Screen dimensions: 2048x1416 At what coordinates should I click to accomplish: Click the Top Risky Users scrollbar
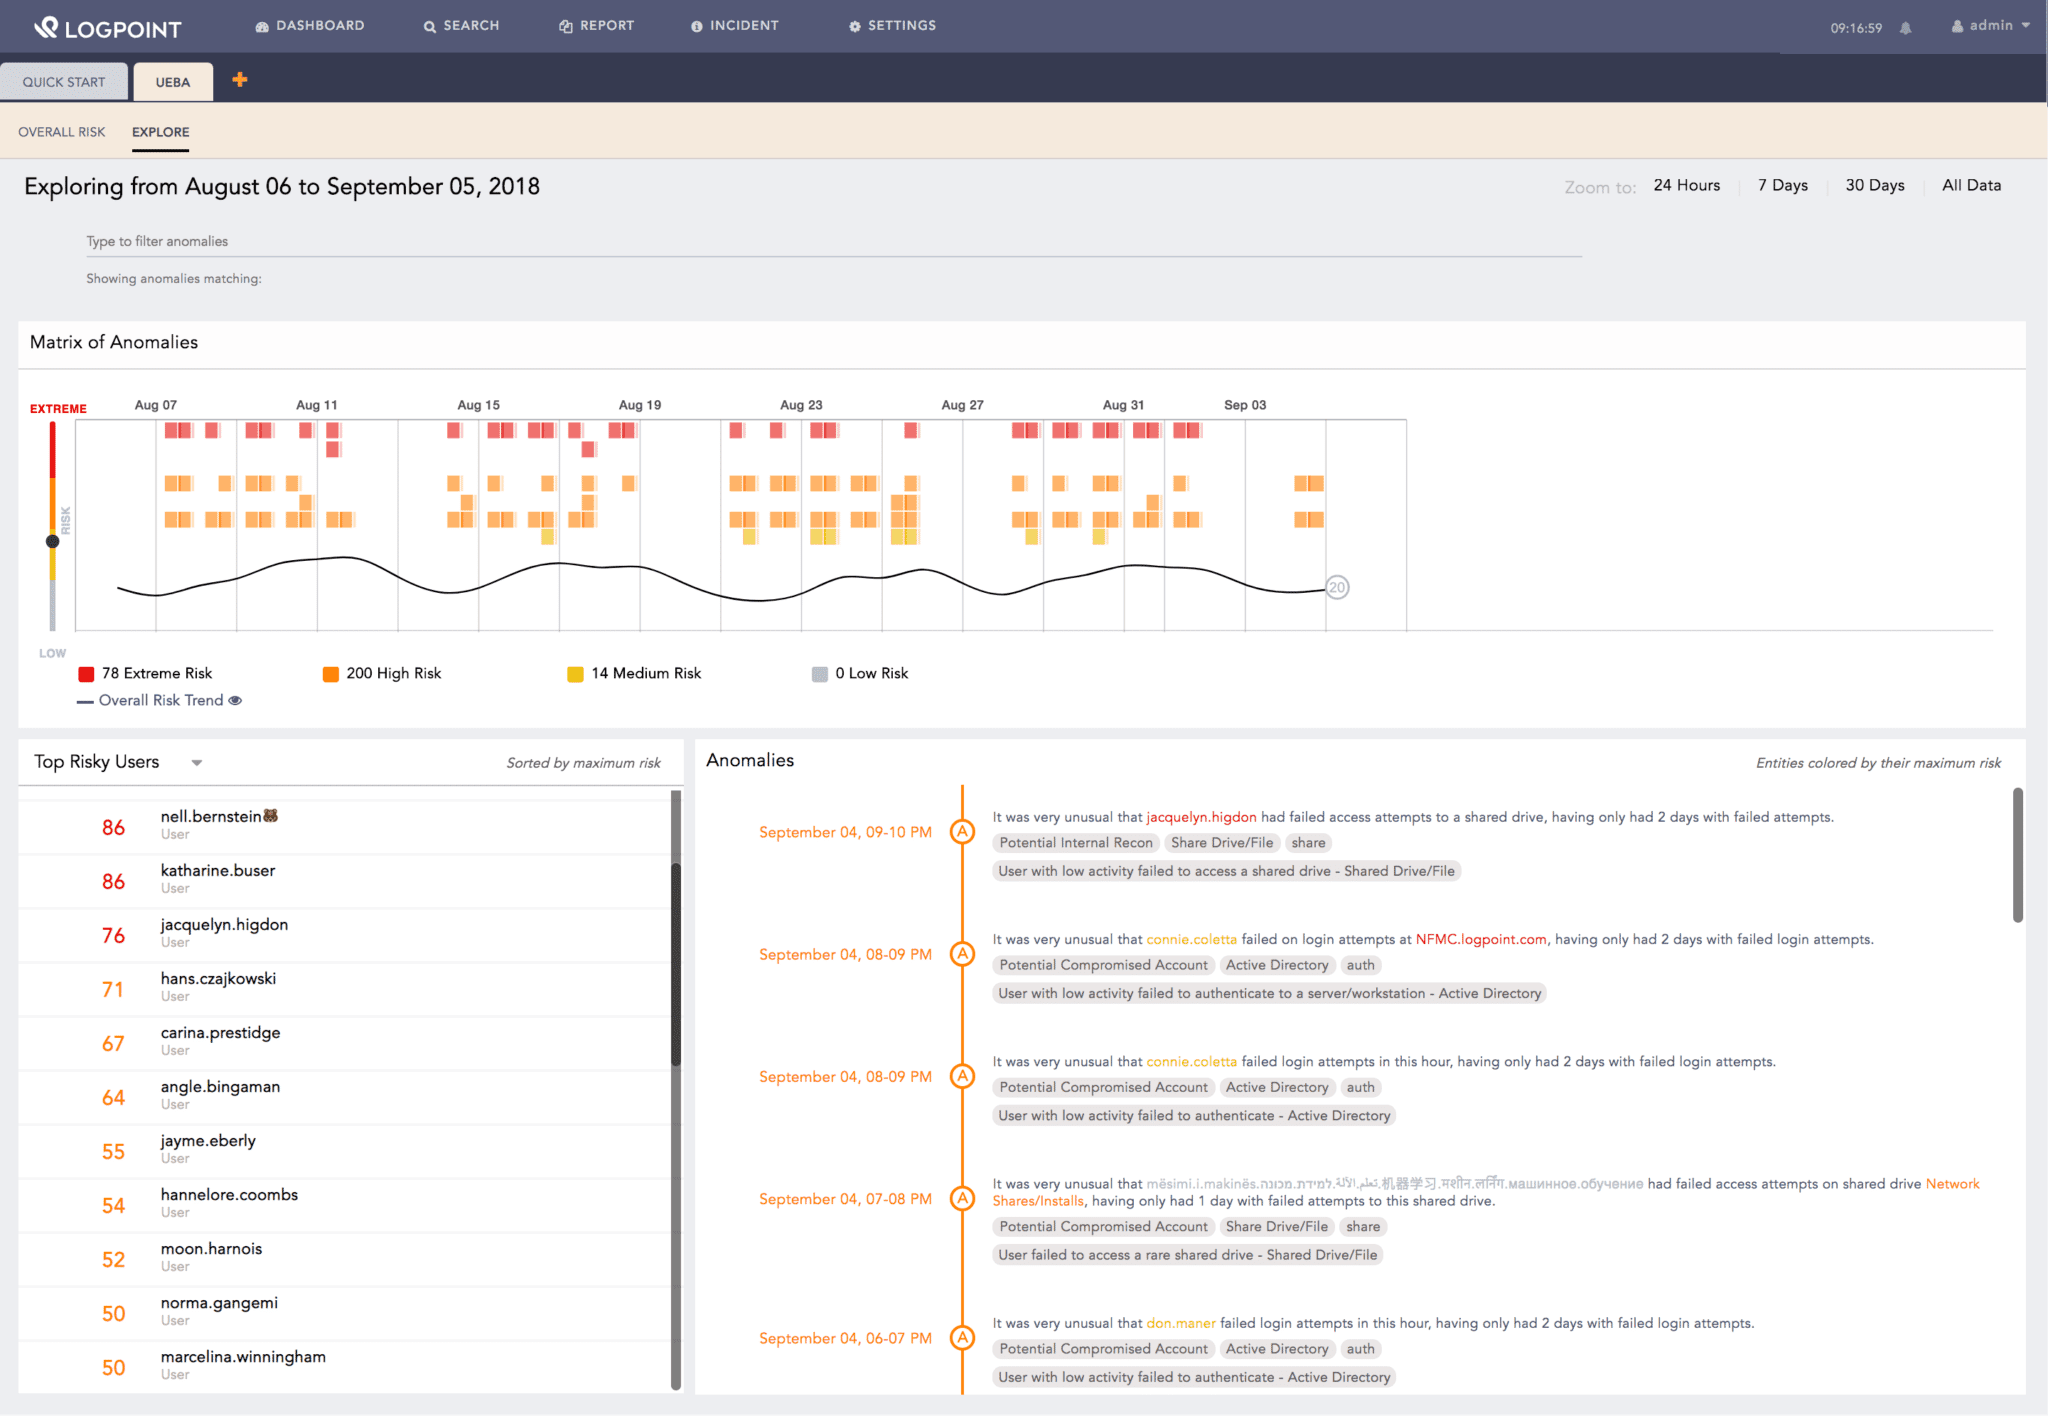click(676, 965)
